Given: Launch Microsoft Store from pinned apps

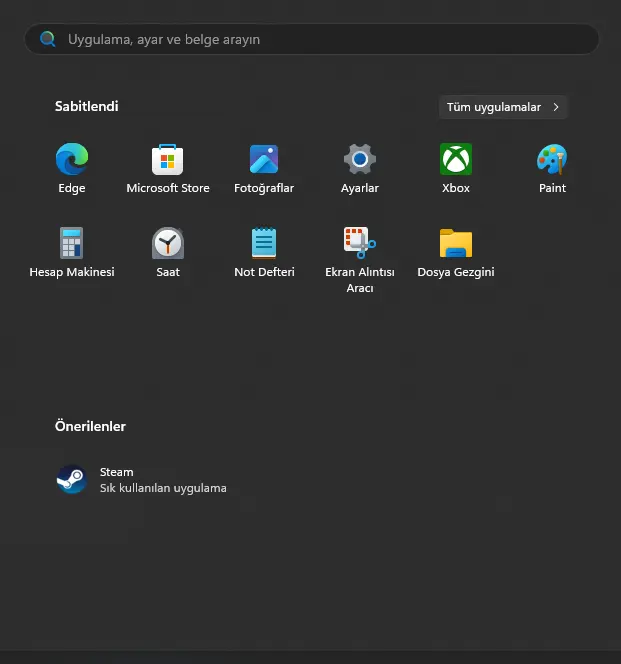Looking at the screenshot, I should [x=168, y=159].
